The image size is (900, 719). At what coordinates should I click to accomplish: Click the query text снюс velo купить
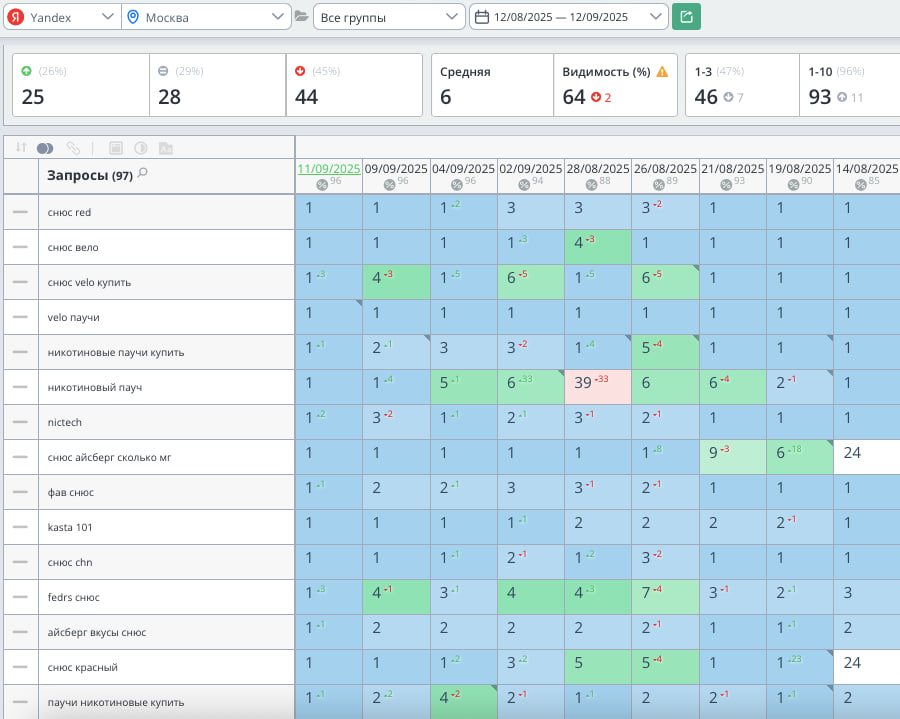(x=89, y=282)
